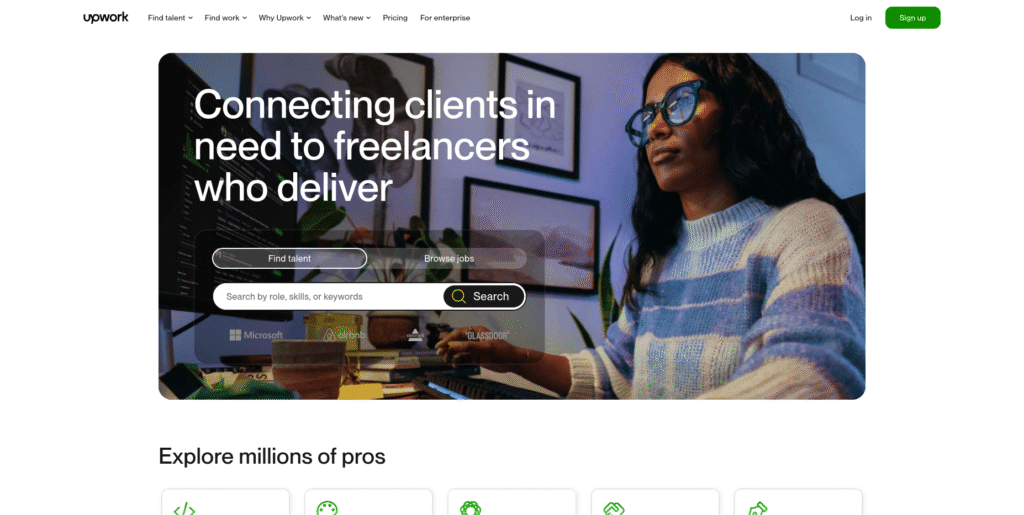Screen dimensions: 1024x515
Task: Click the Airbnb logo in the hero
Action: point(345,335)
